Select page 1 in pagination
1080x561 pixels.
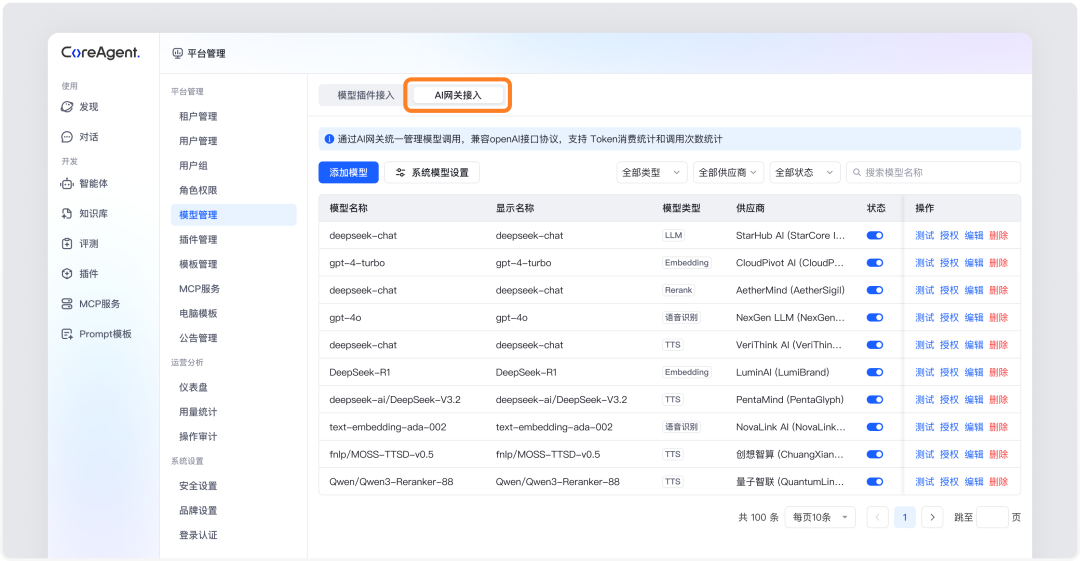tap(905, 517)
